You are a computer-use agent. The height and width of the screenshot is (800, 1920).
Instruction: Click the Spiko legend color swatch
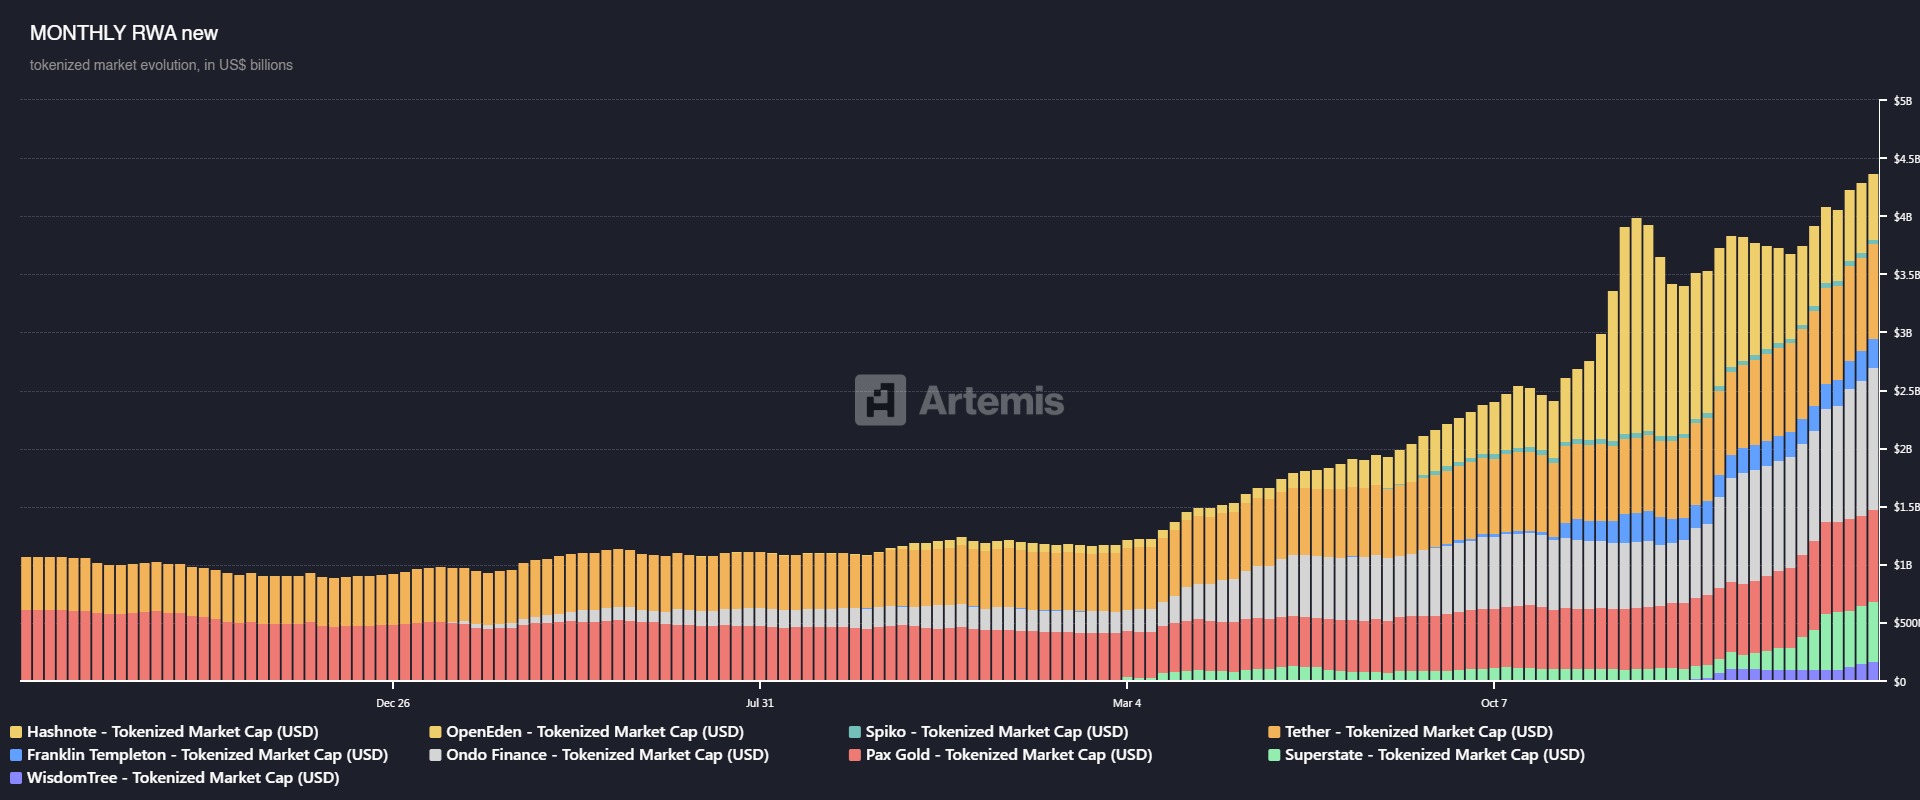pyautogui.click(x=855, y=732)
